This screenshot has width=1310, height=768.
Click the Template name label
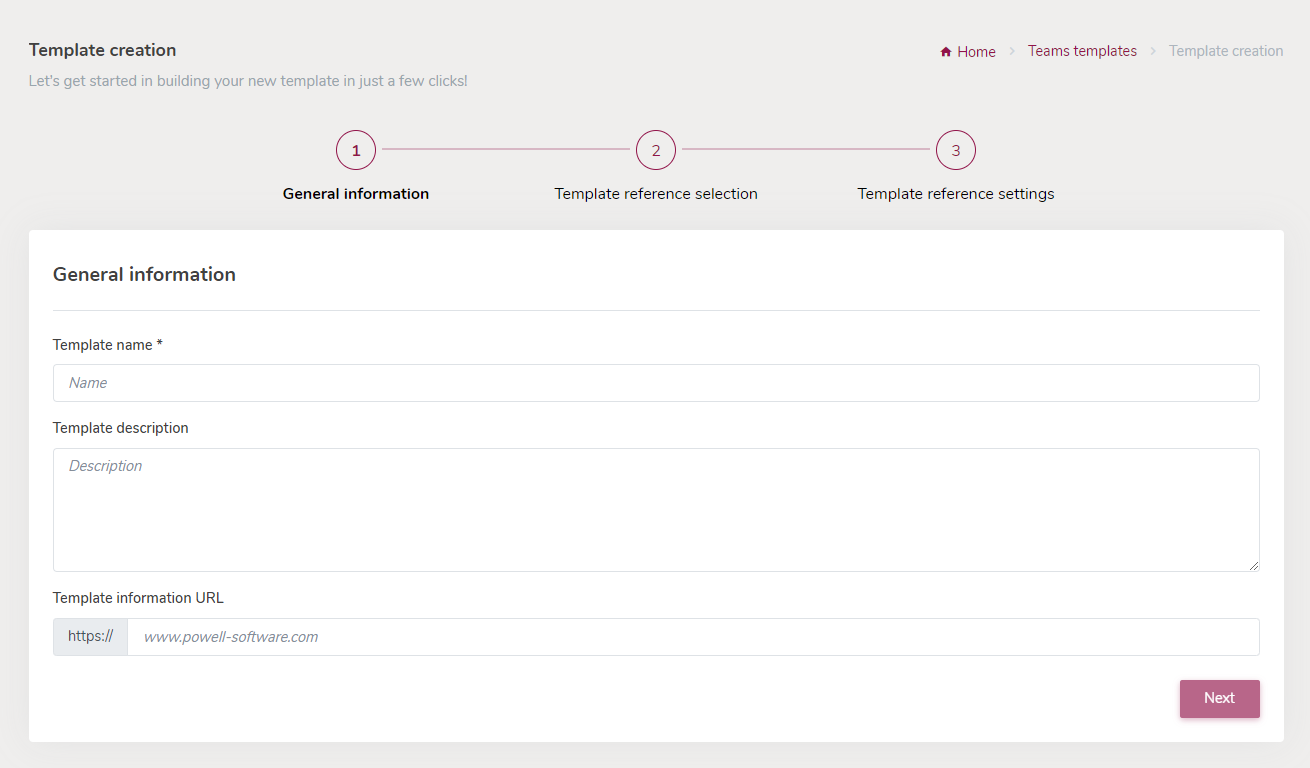coord(108,345)
